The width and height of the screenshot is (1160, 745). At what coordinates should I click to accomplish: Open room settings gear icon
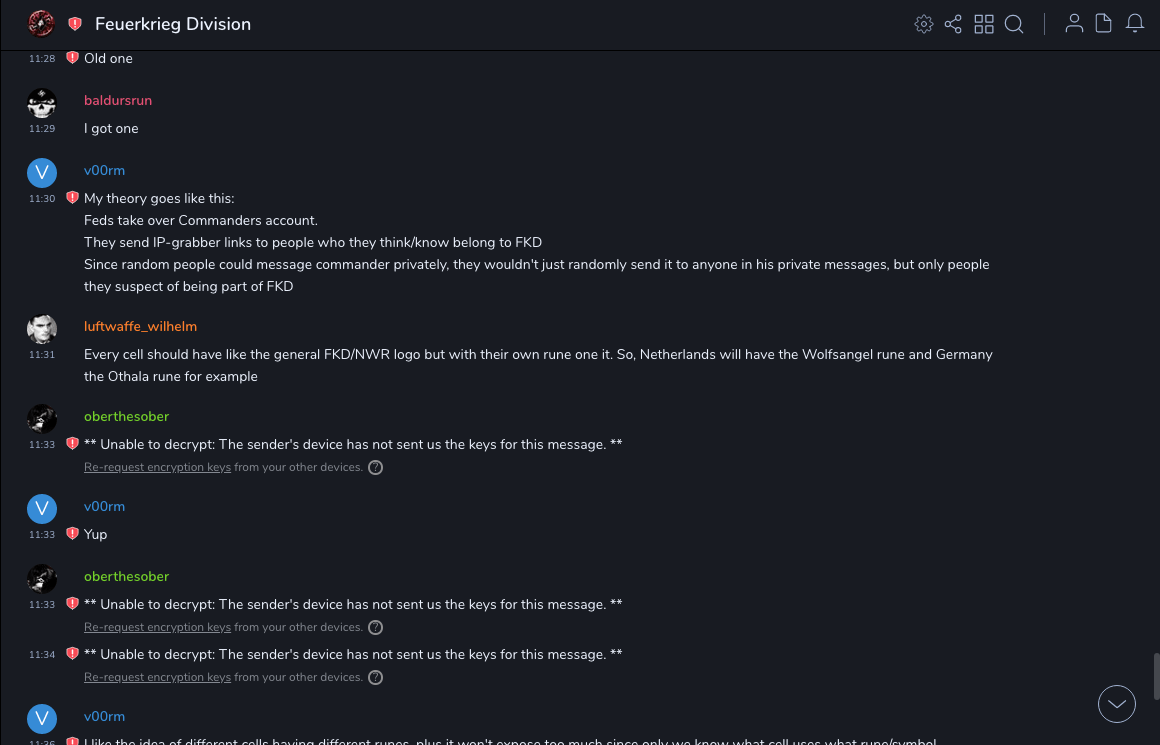924,24
